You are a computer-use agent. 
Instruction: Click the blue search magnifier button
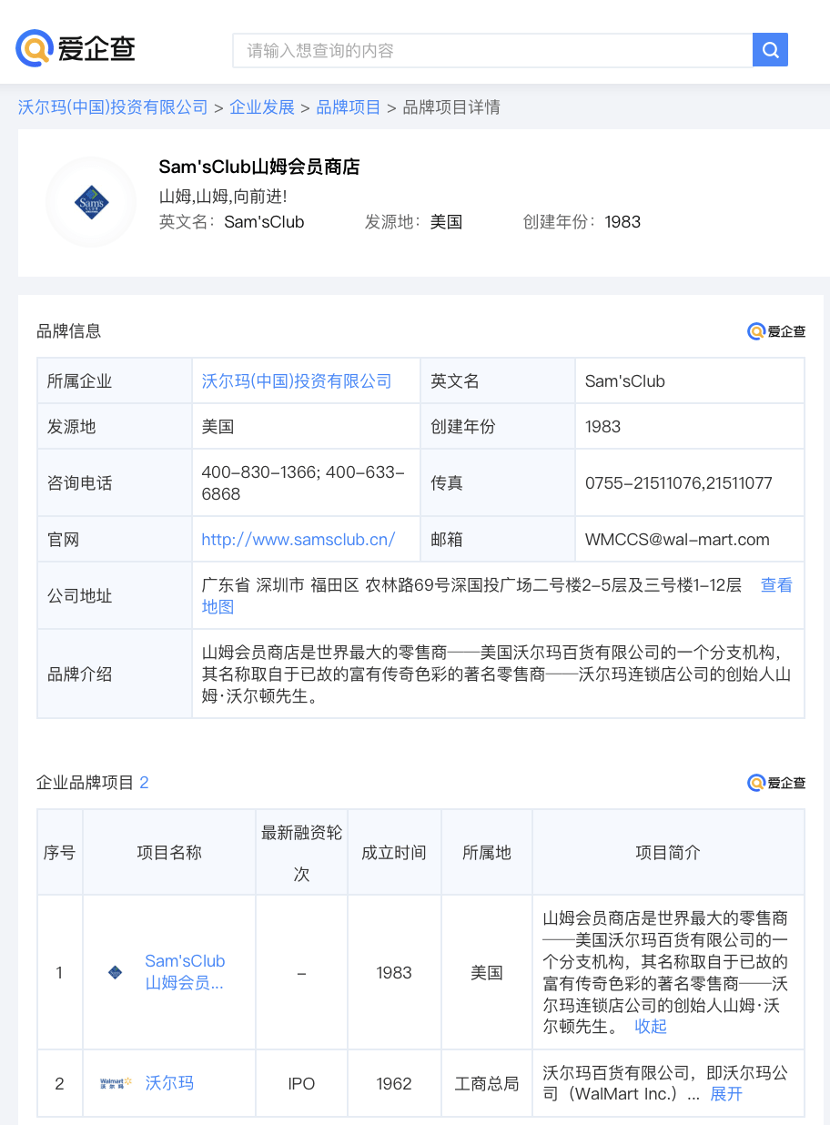tap(770, 50)
